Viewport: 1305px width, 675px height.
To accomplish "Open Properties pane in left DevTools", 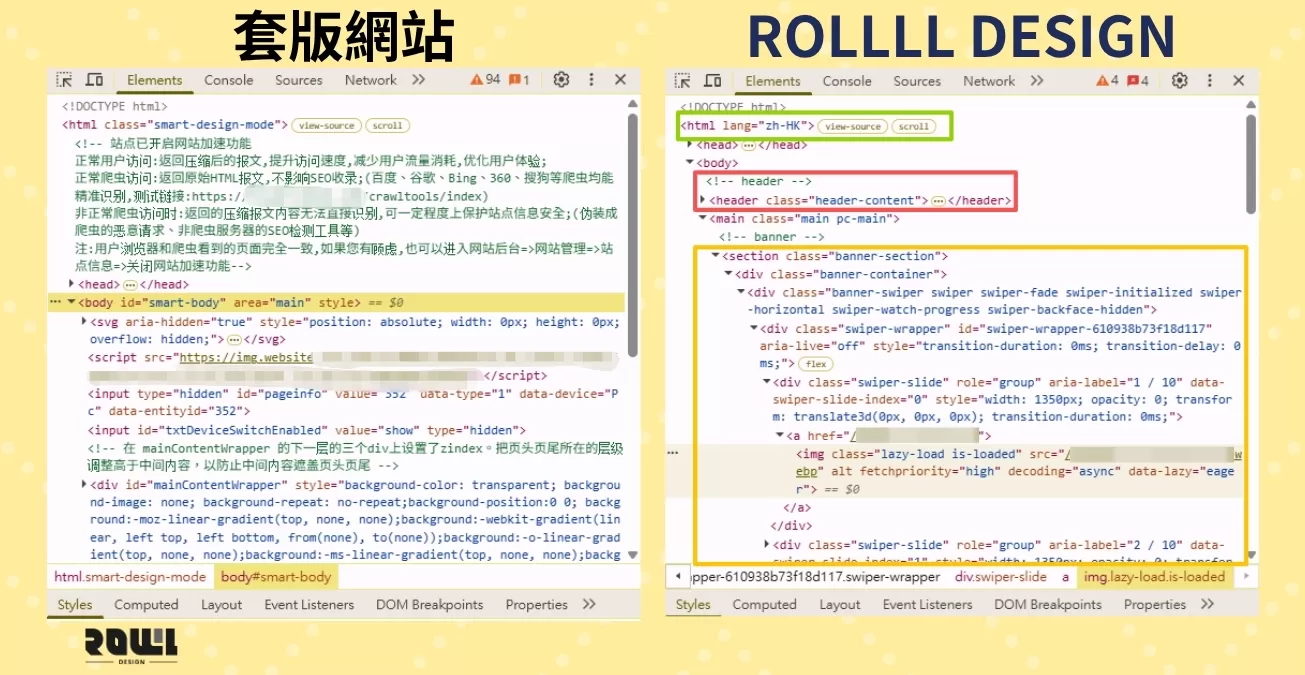I will click(x=537, y=604).
